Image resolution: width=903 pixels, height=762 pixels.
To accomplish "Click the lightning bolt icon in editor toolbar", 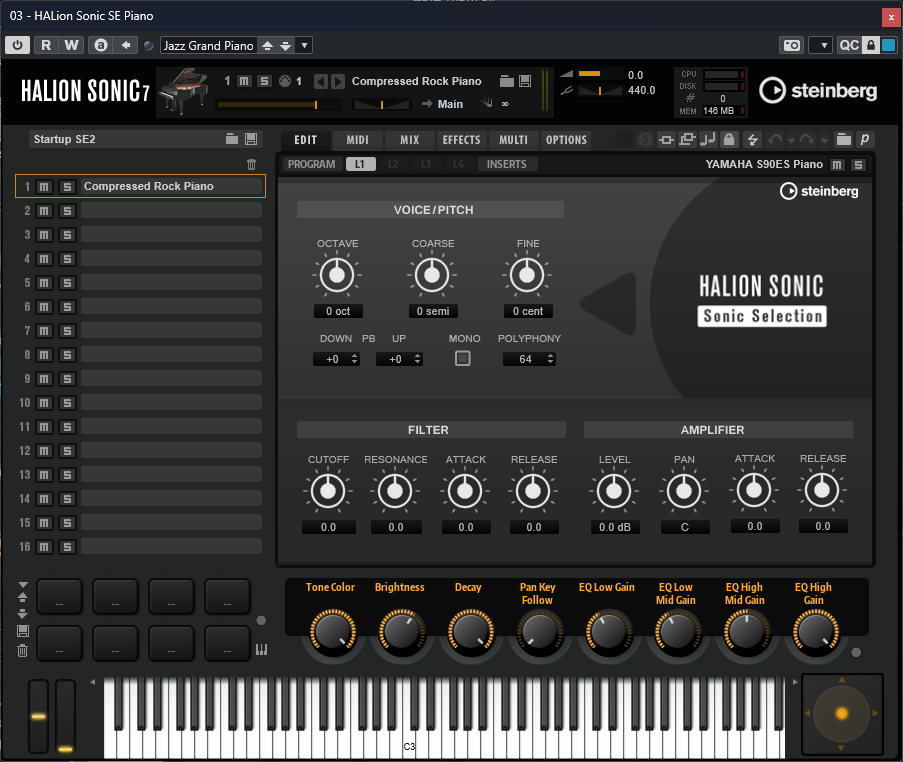I will (752, 139).
